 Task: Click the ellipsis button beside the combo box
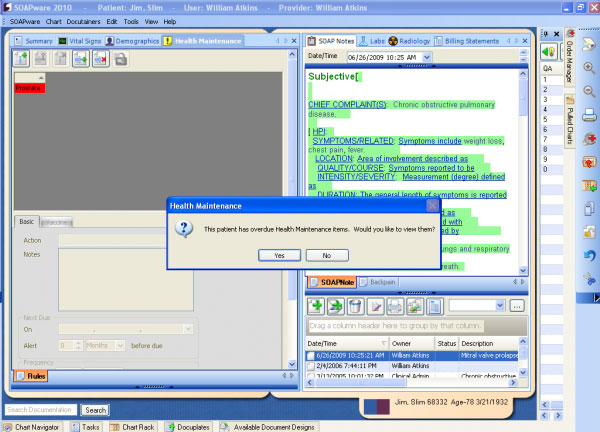[x=517, y=305]
